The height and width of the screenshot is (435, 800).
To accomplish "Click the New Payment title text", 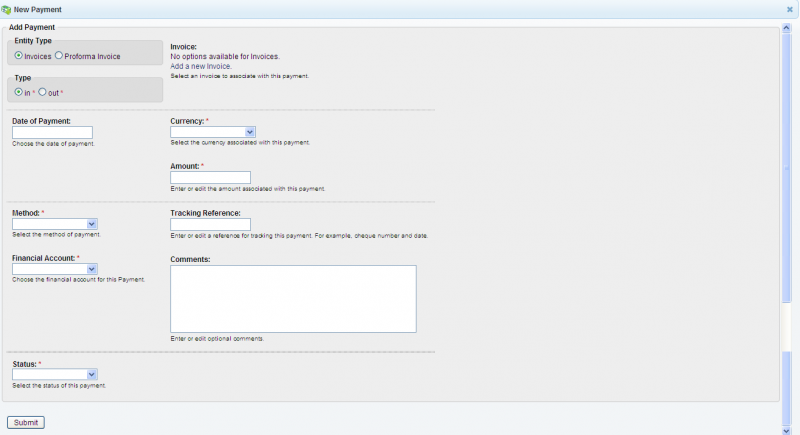I will [x=40, y=8].
